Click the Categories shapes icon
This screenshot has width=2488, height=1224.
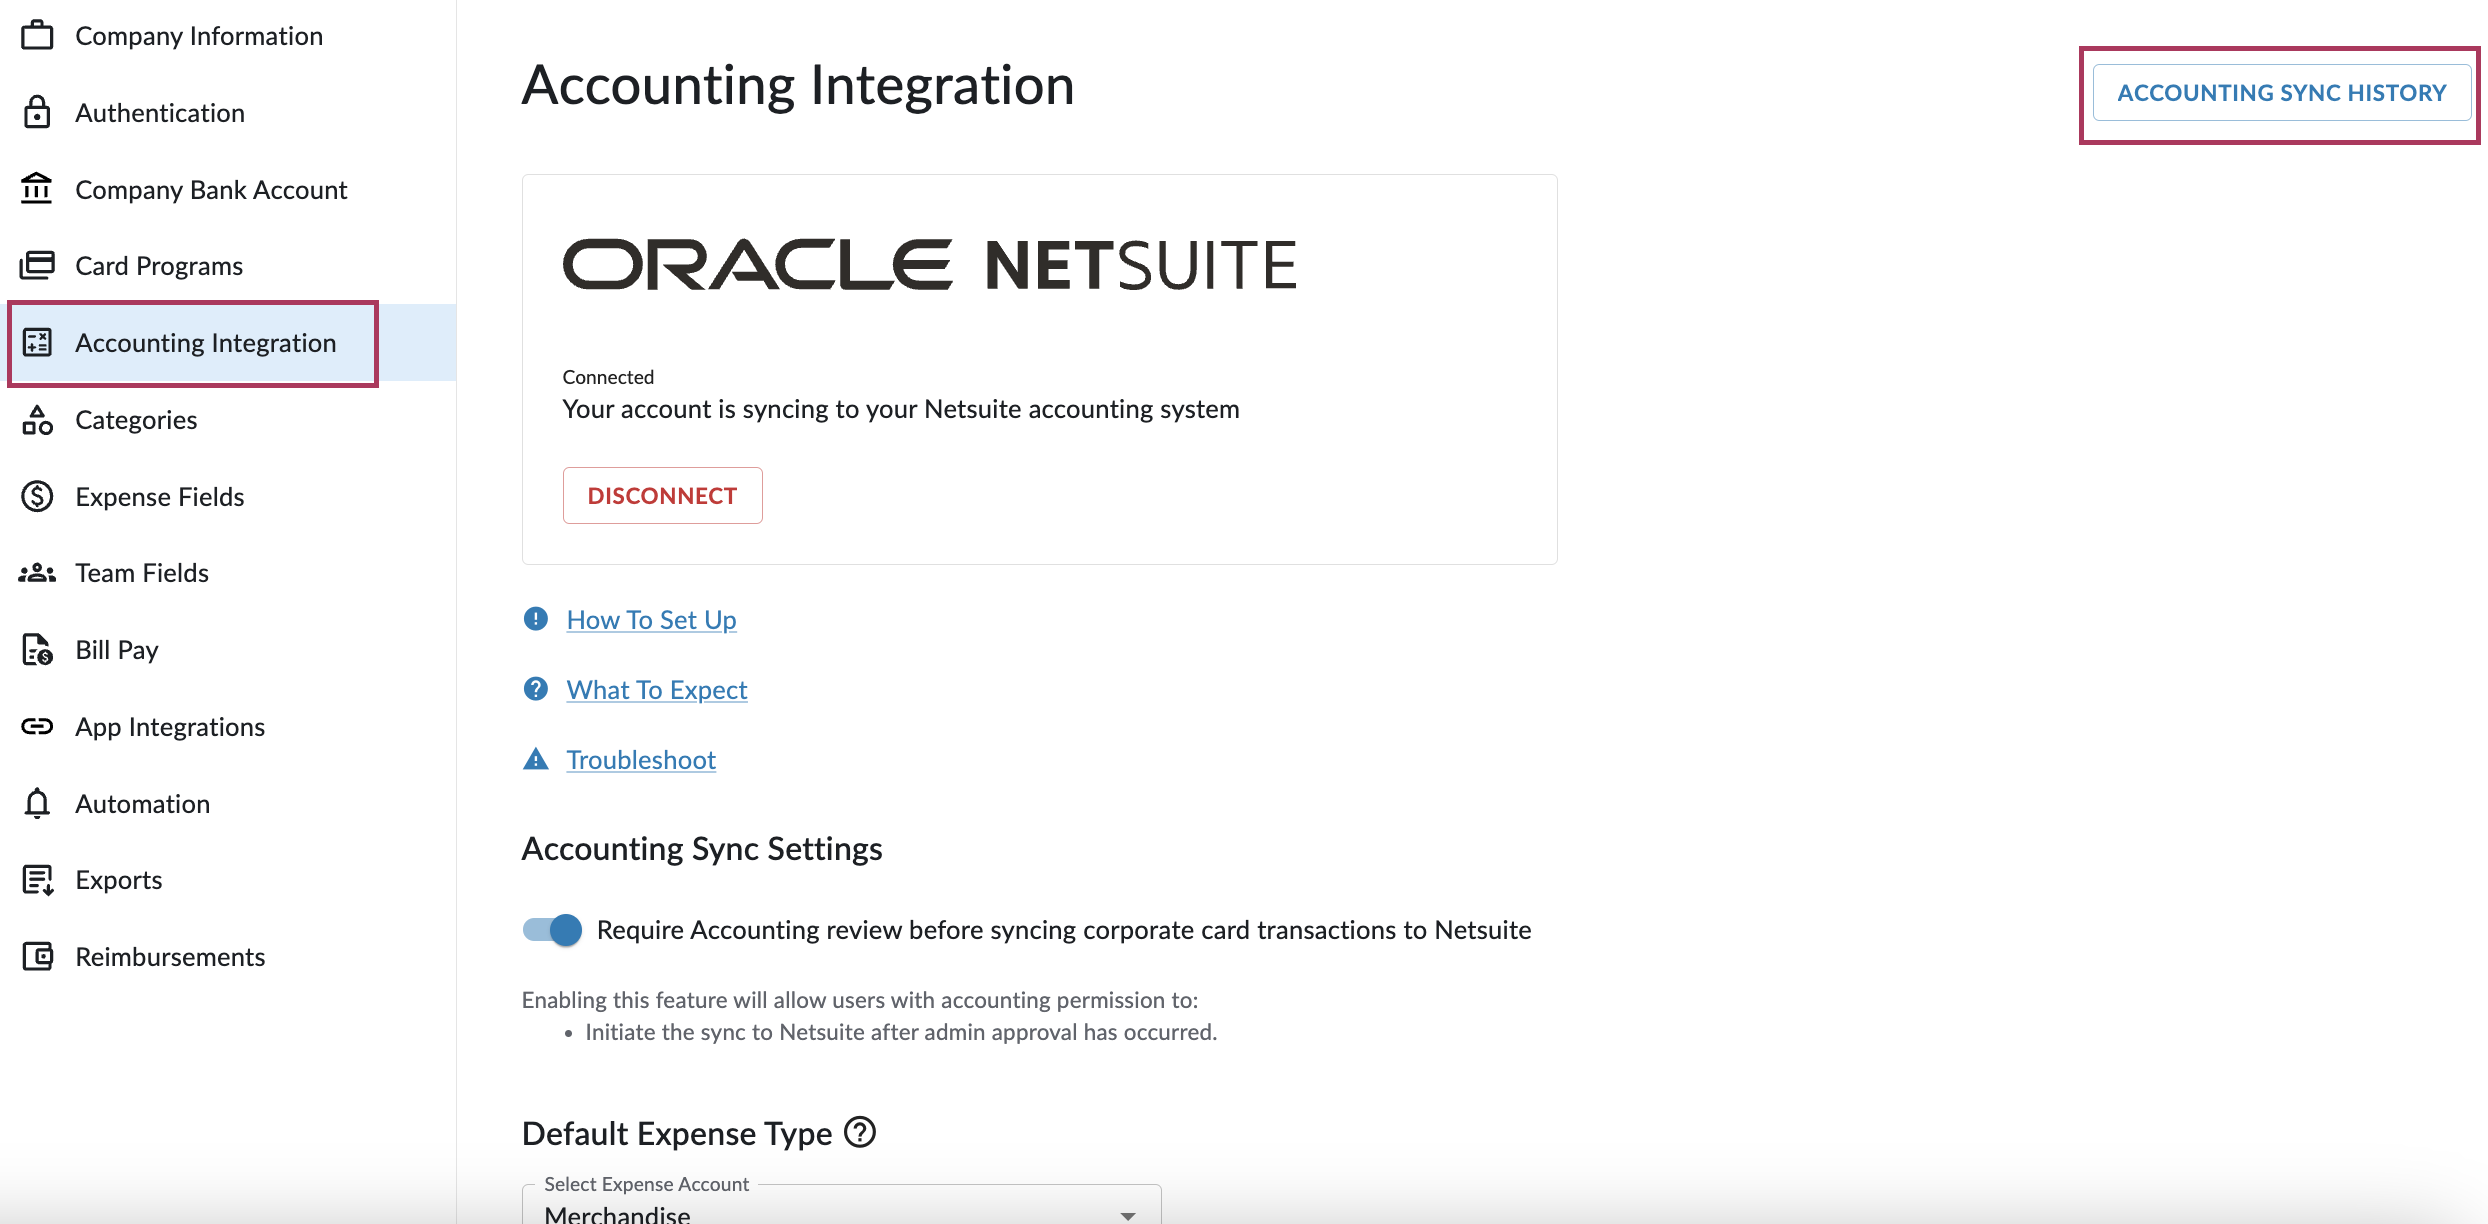tap(37, 419)
